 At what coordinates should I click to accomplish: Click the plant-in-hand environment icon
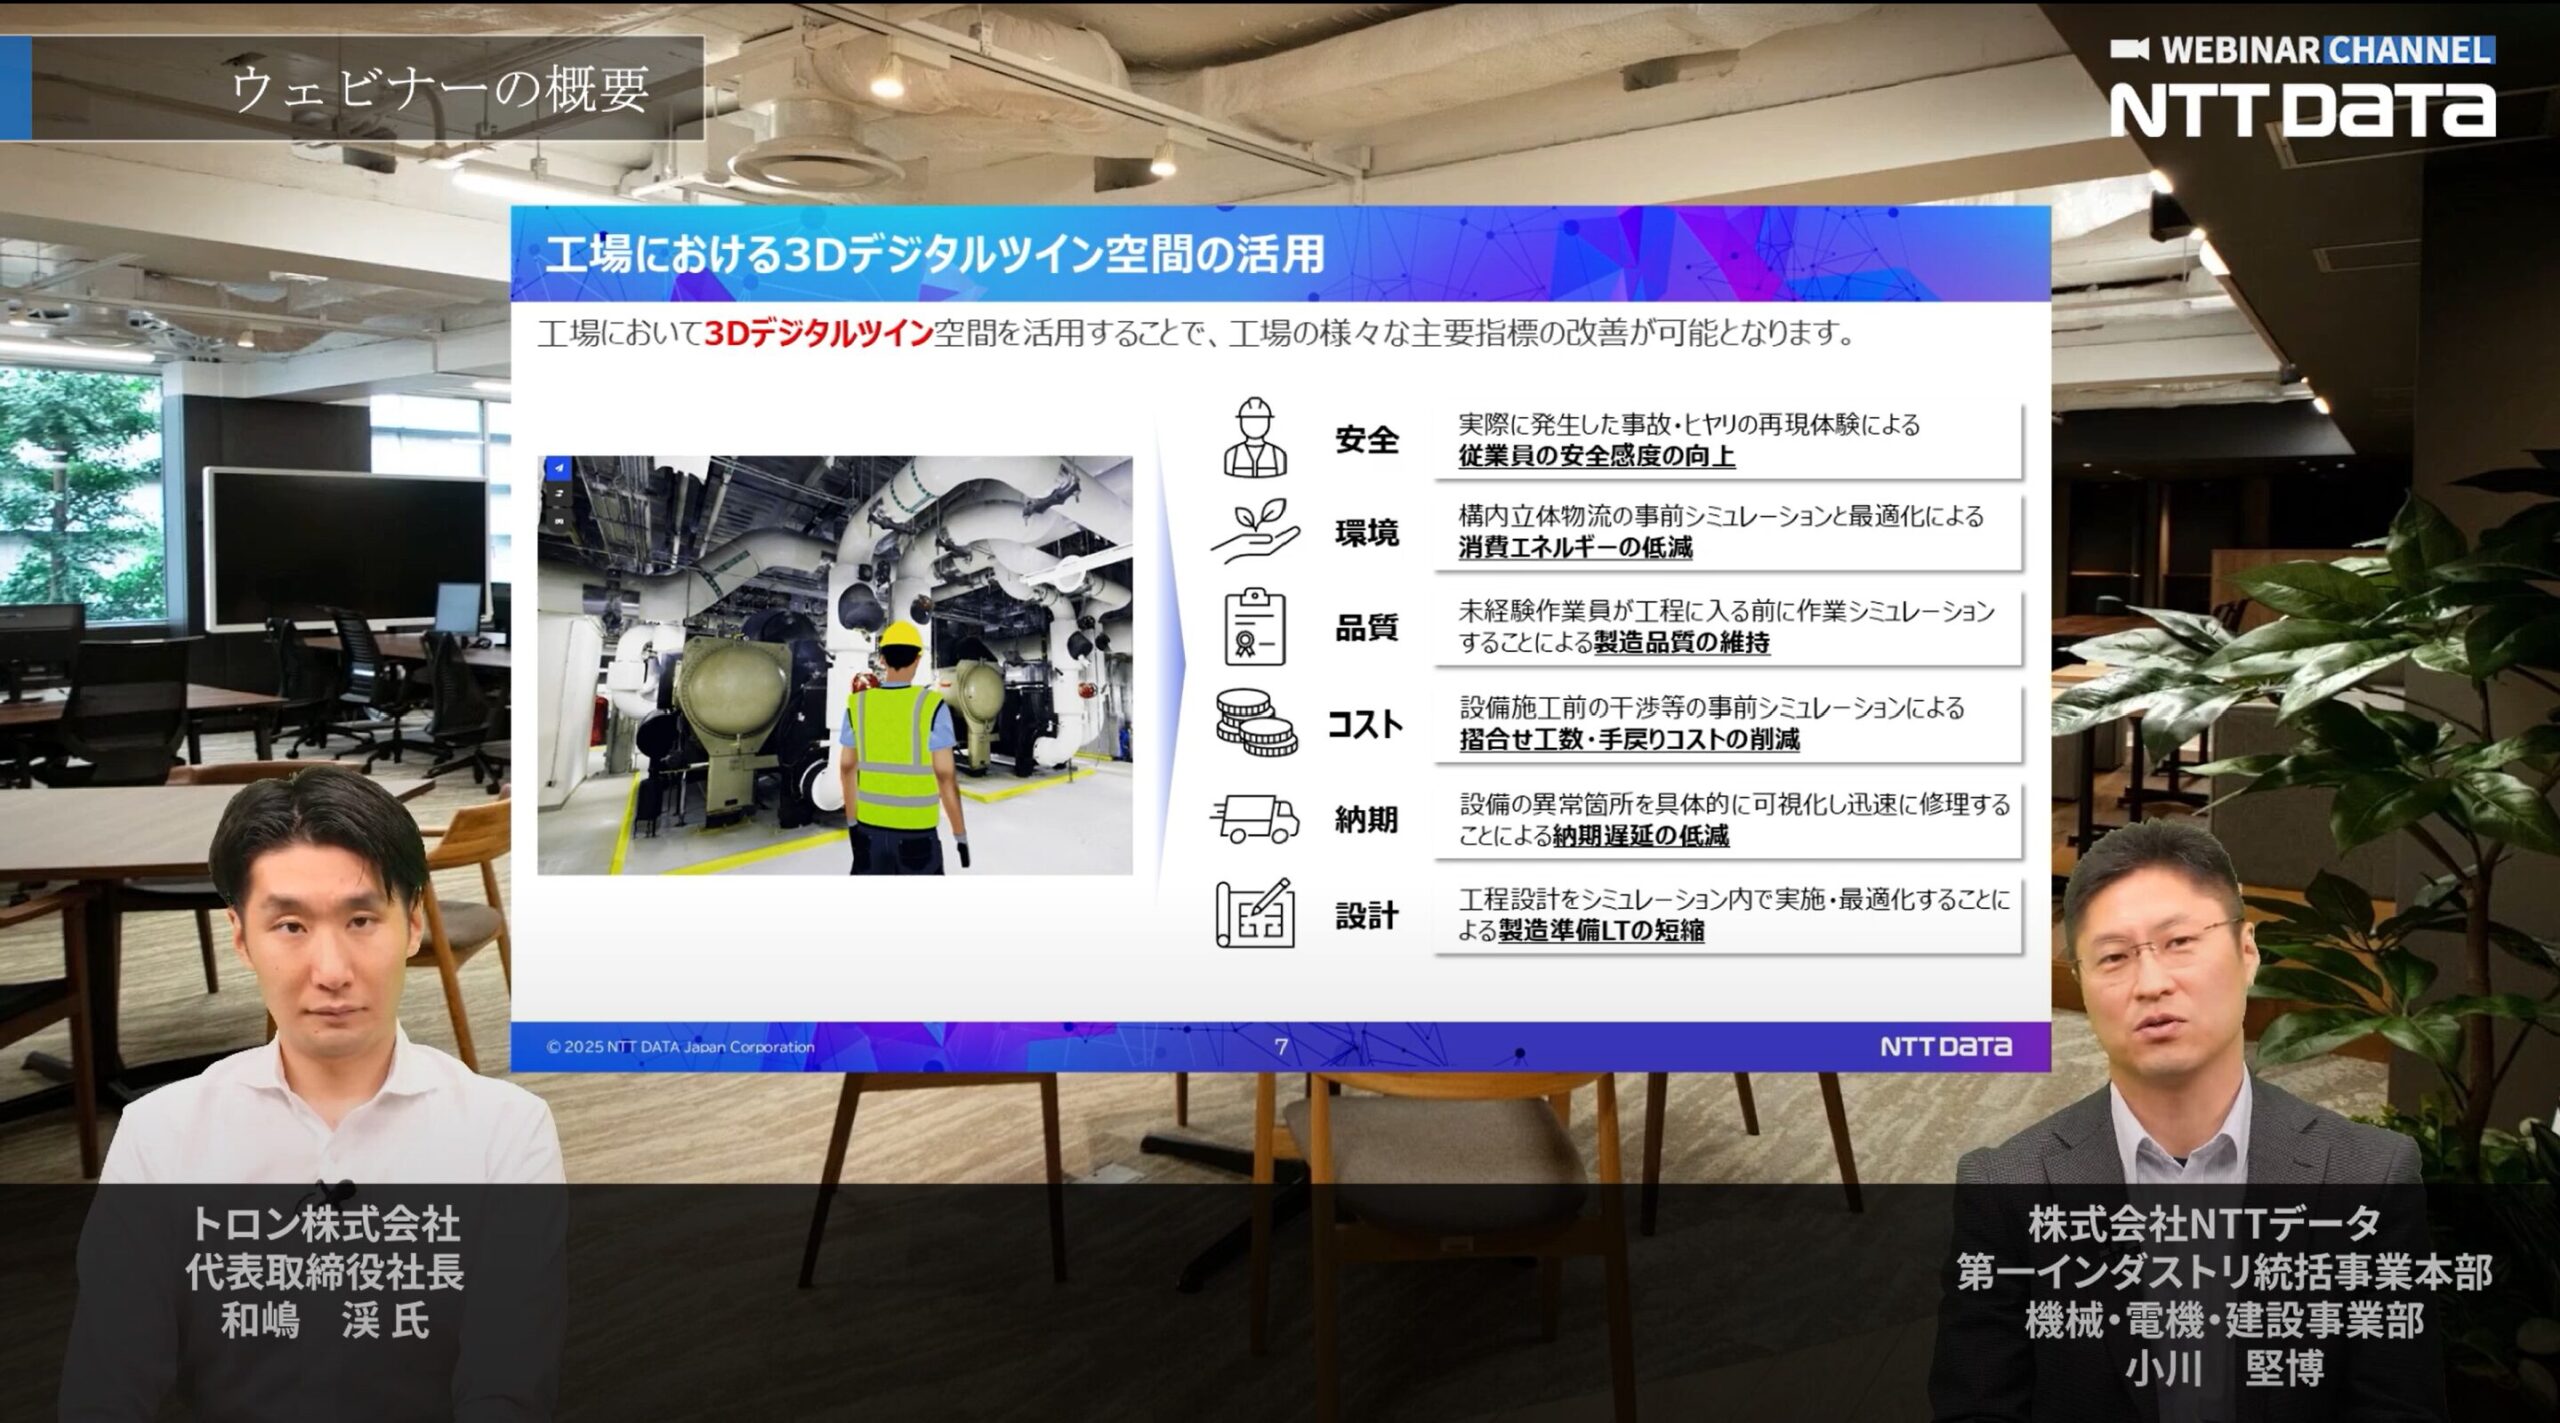[1255, 531]
